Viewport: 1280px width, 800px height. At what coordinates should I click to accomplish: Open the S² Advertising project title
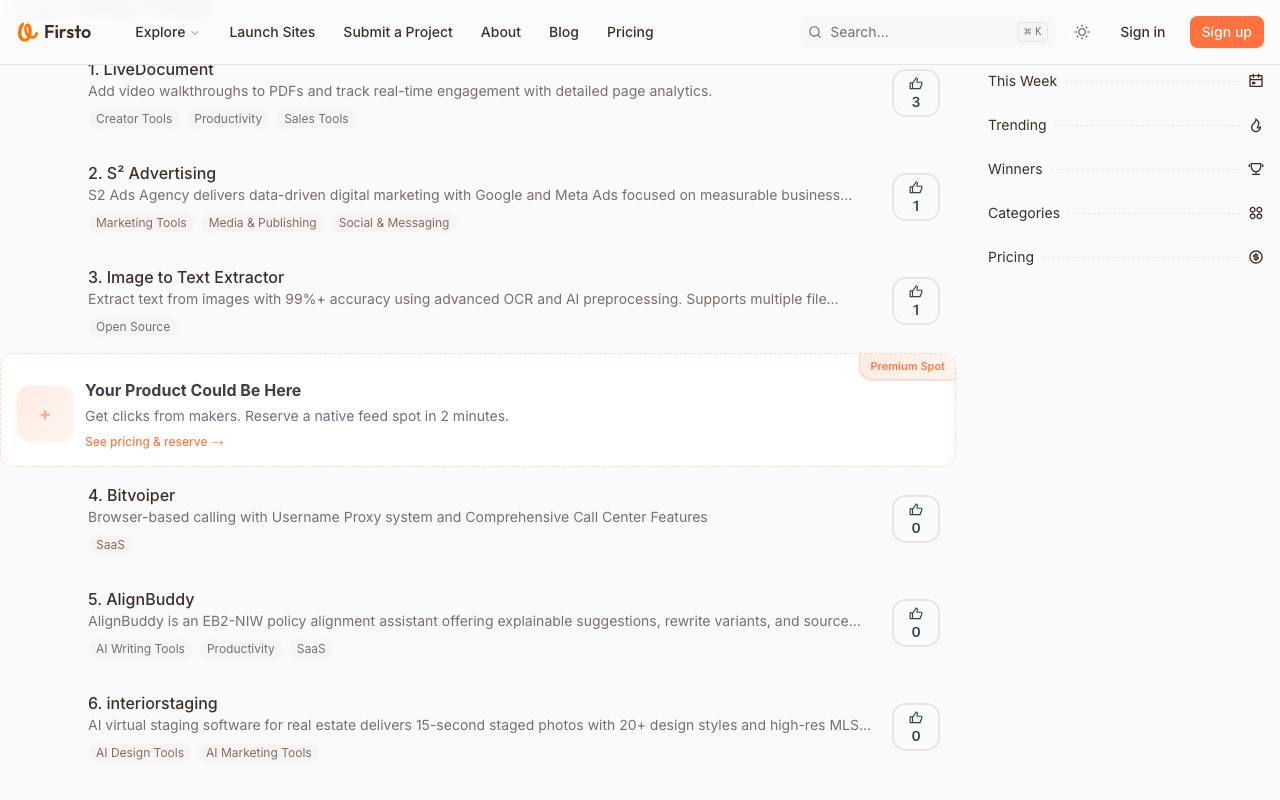(x=152, y=173)
